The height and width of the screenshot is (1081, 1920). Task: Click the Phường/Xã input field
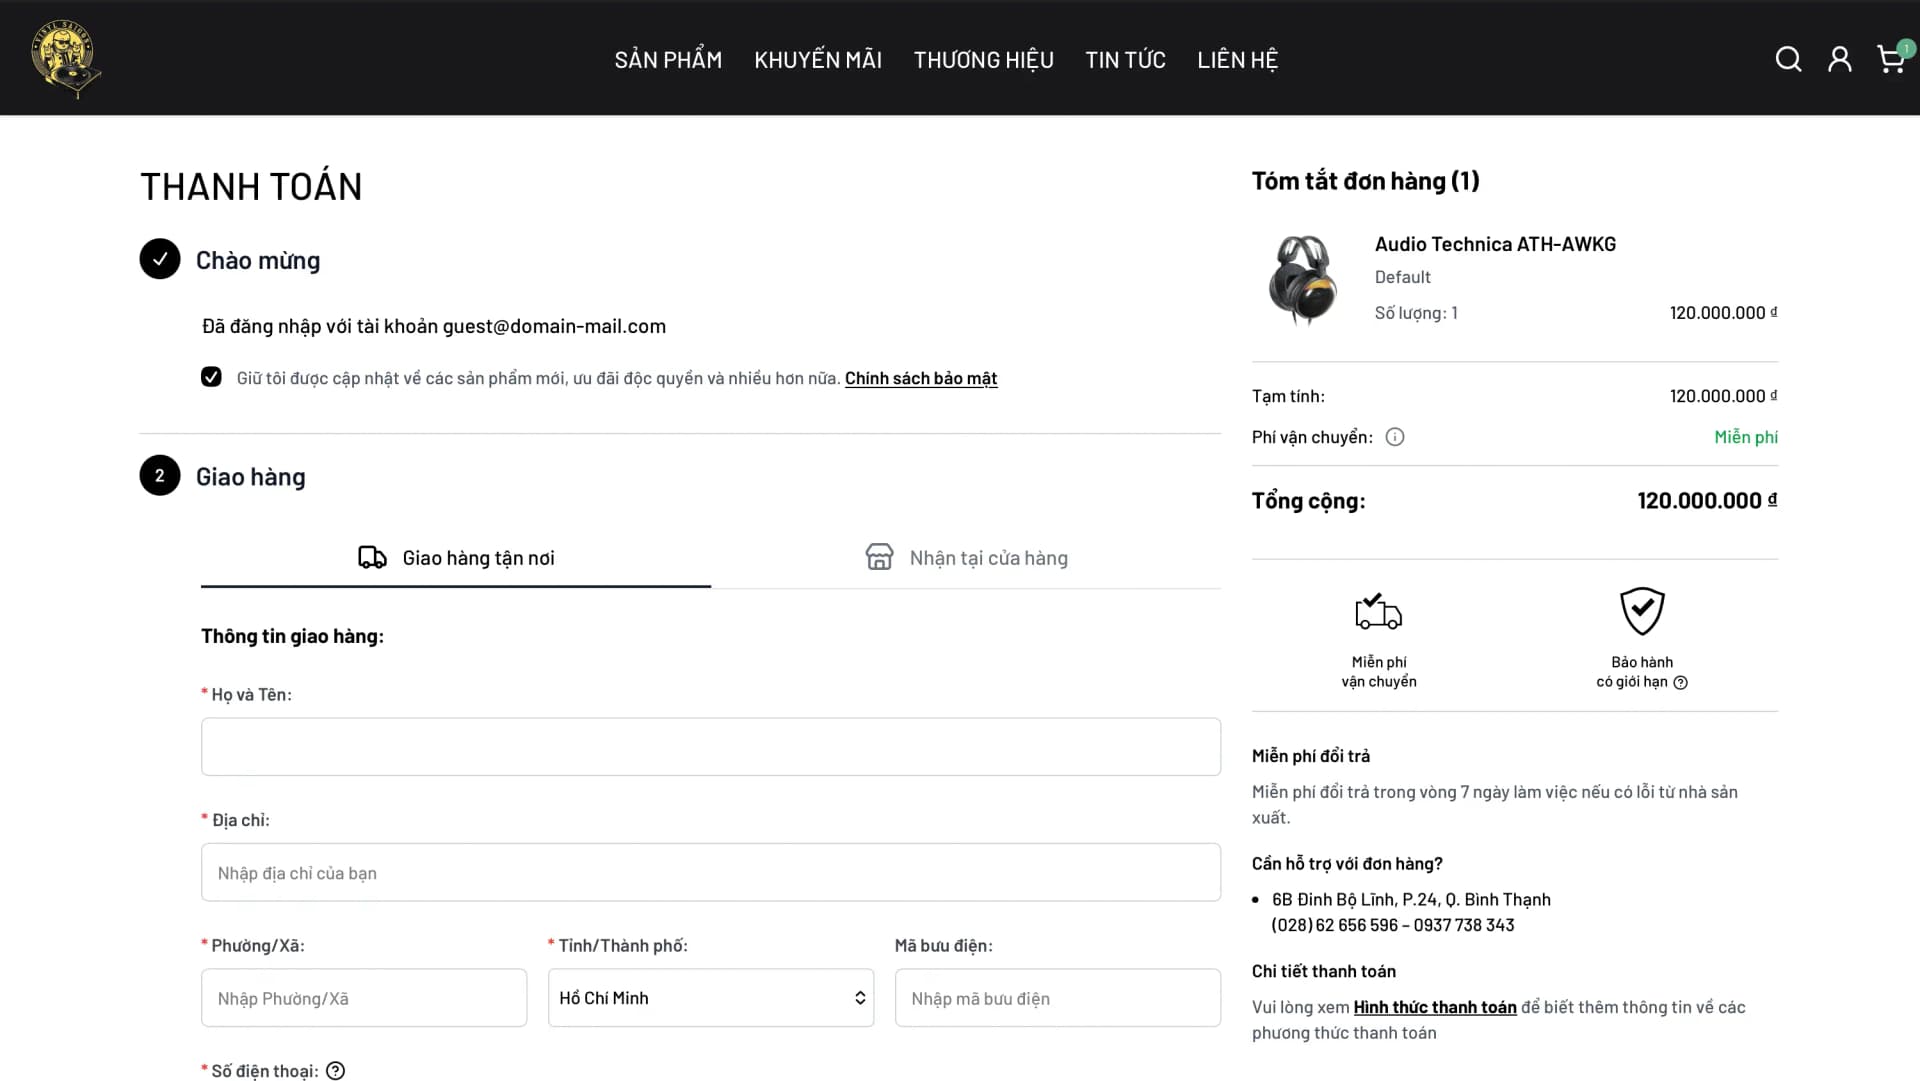click(x=364, y=998)
